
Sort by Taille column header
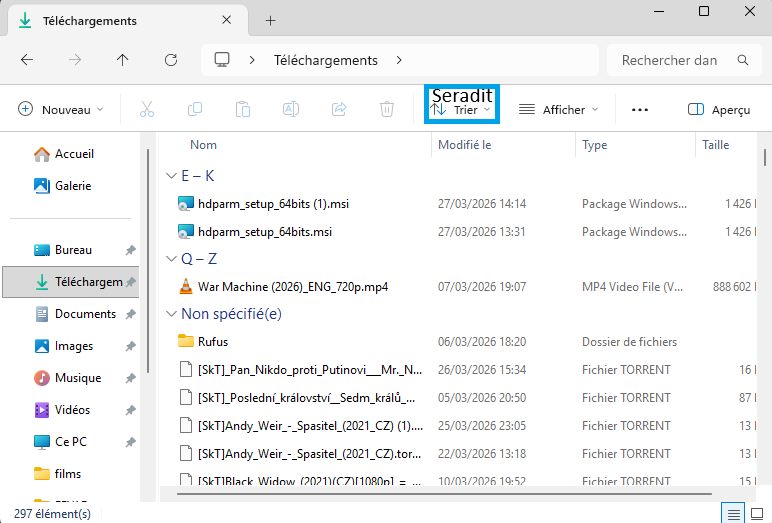tap(715, 145)
